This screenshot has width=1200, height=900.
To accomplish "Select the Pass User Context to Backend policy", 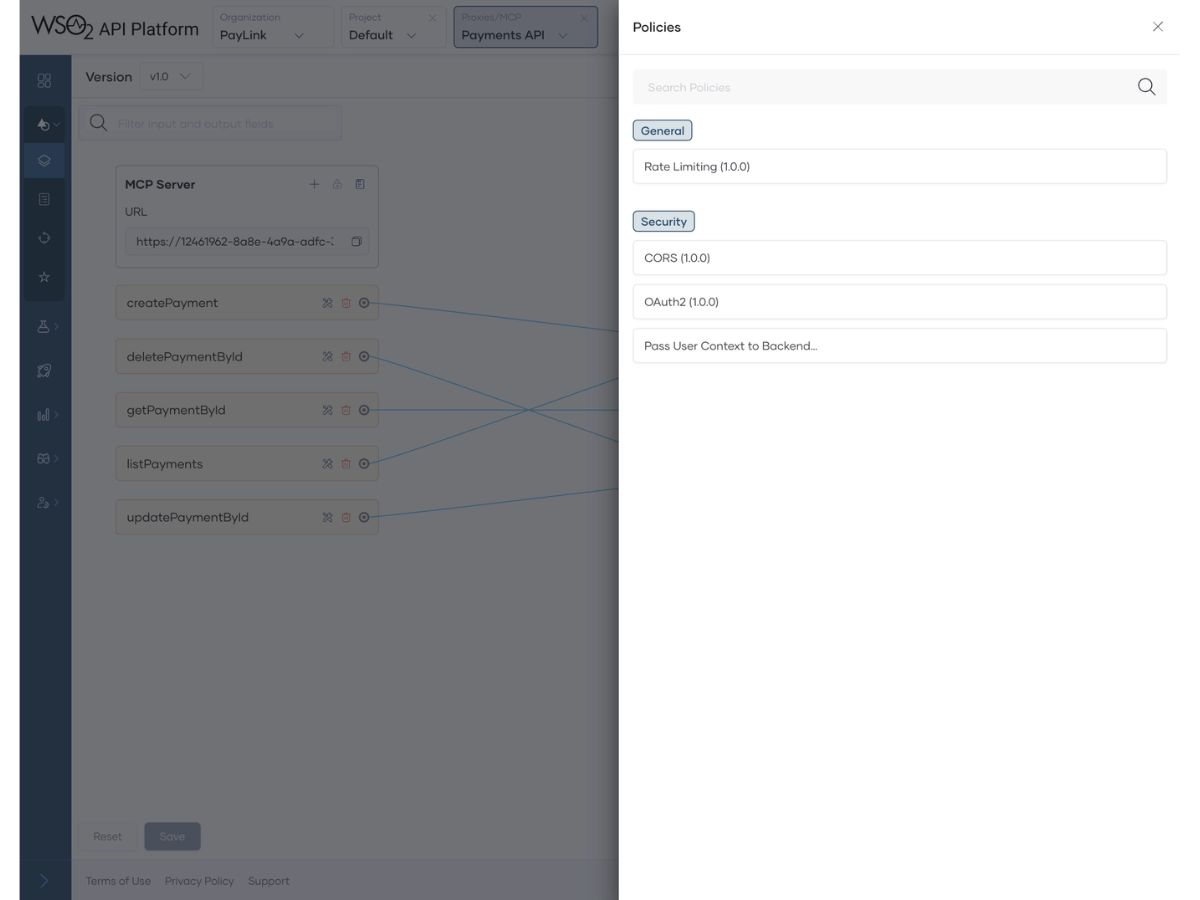I will point(900,346).
